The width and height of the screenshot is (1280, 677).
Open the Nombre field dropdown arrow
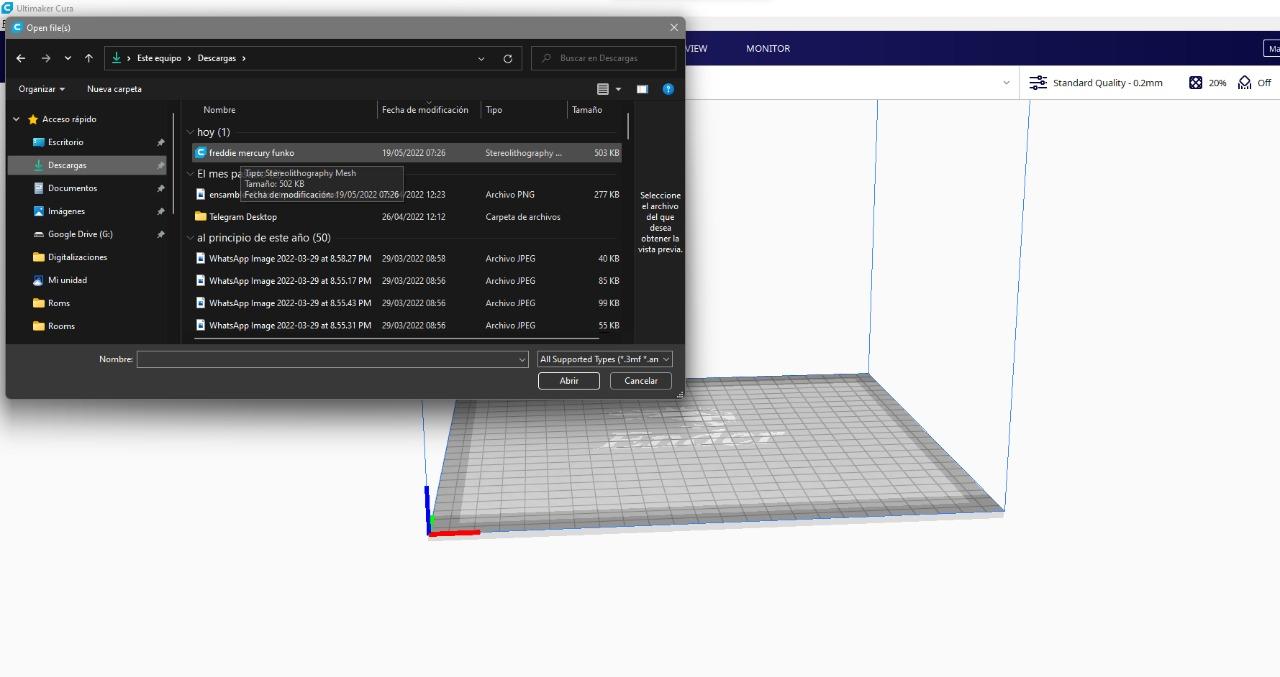pos(522,359)
